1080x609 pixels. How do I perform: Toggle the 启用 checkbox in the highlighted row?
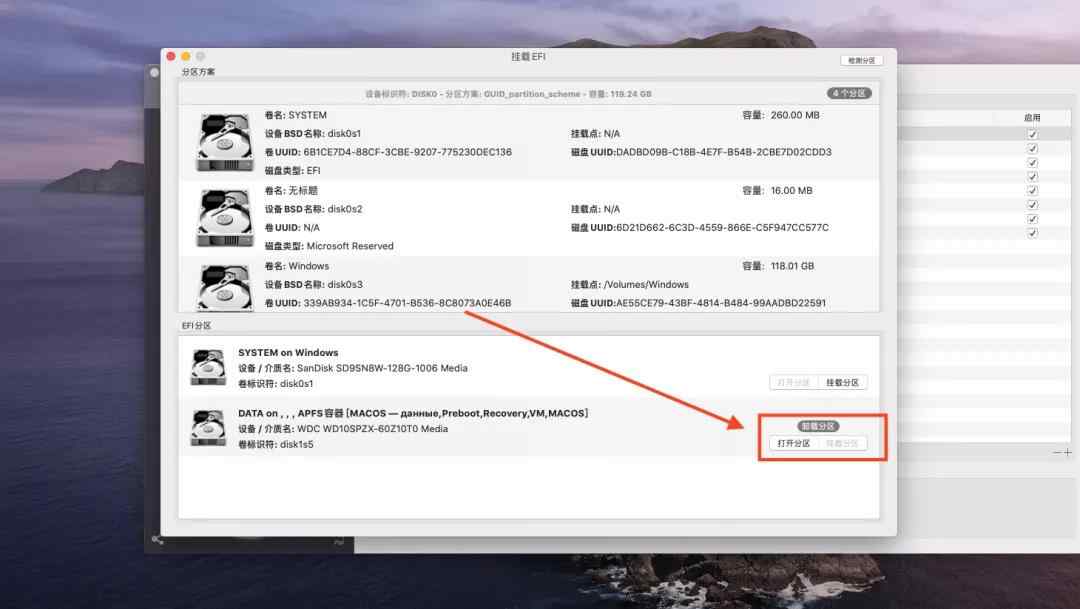(x=1032, y=134)
